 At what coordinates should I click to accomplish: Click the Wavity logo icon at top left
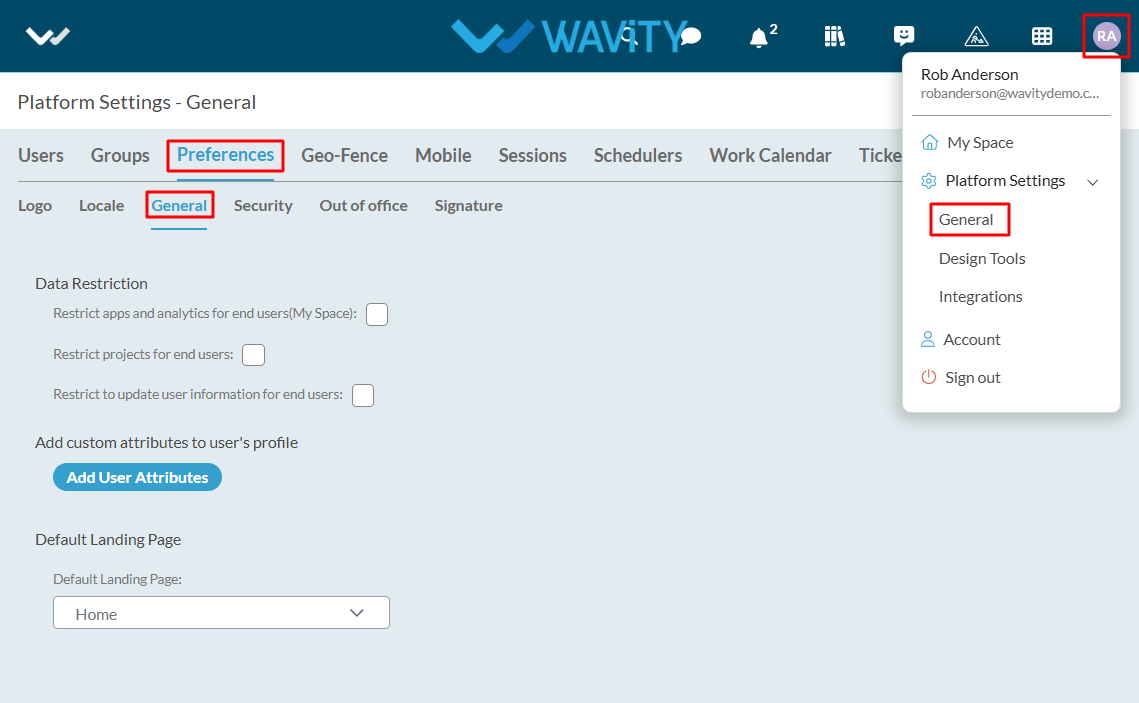(x=47, y=36)
